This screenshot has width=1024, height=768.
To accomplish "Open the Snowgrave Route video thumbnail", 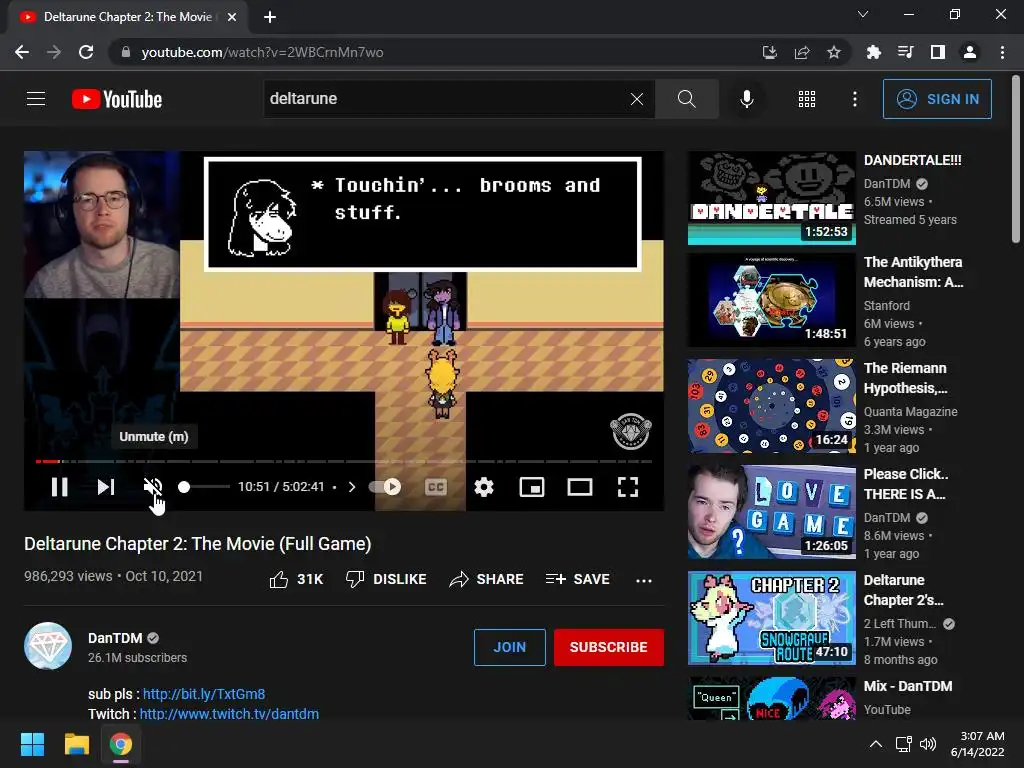I will 772,618.
